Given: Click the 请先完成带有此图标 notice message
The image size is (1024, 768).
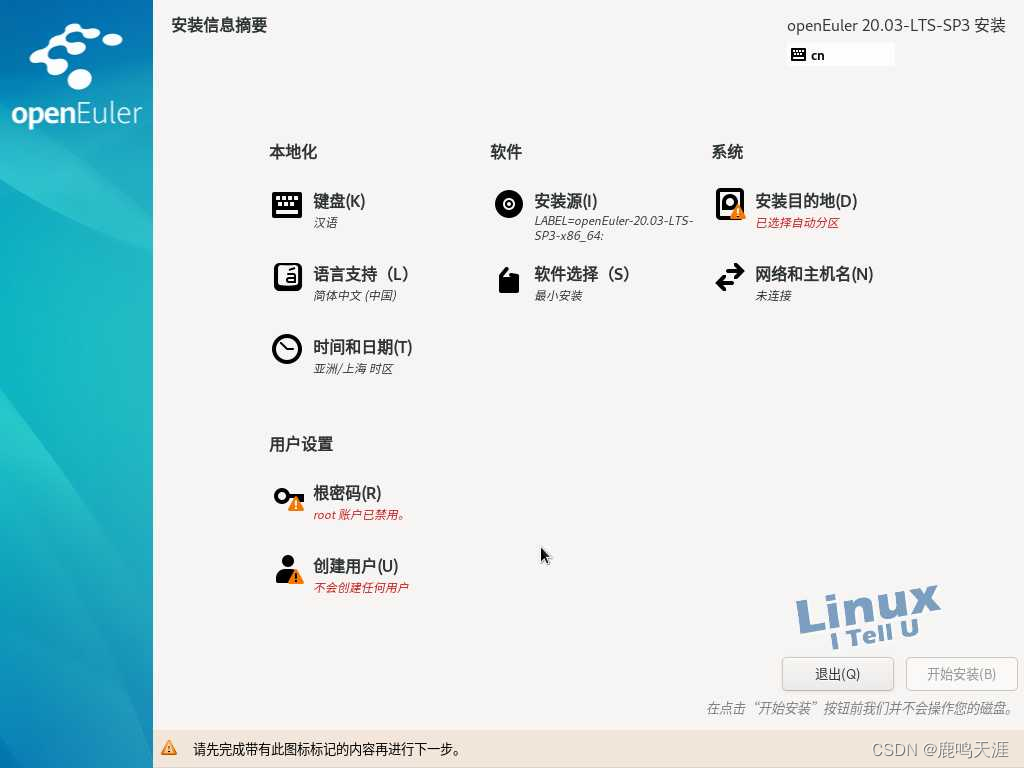Looking at the screenshot, I should click(x=327, y=749).
